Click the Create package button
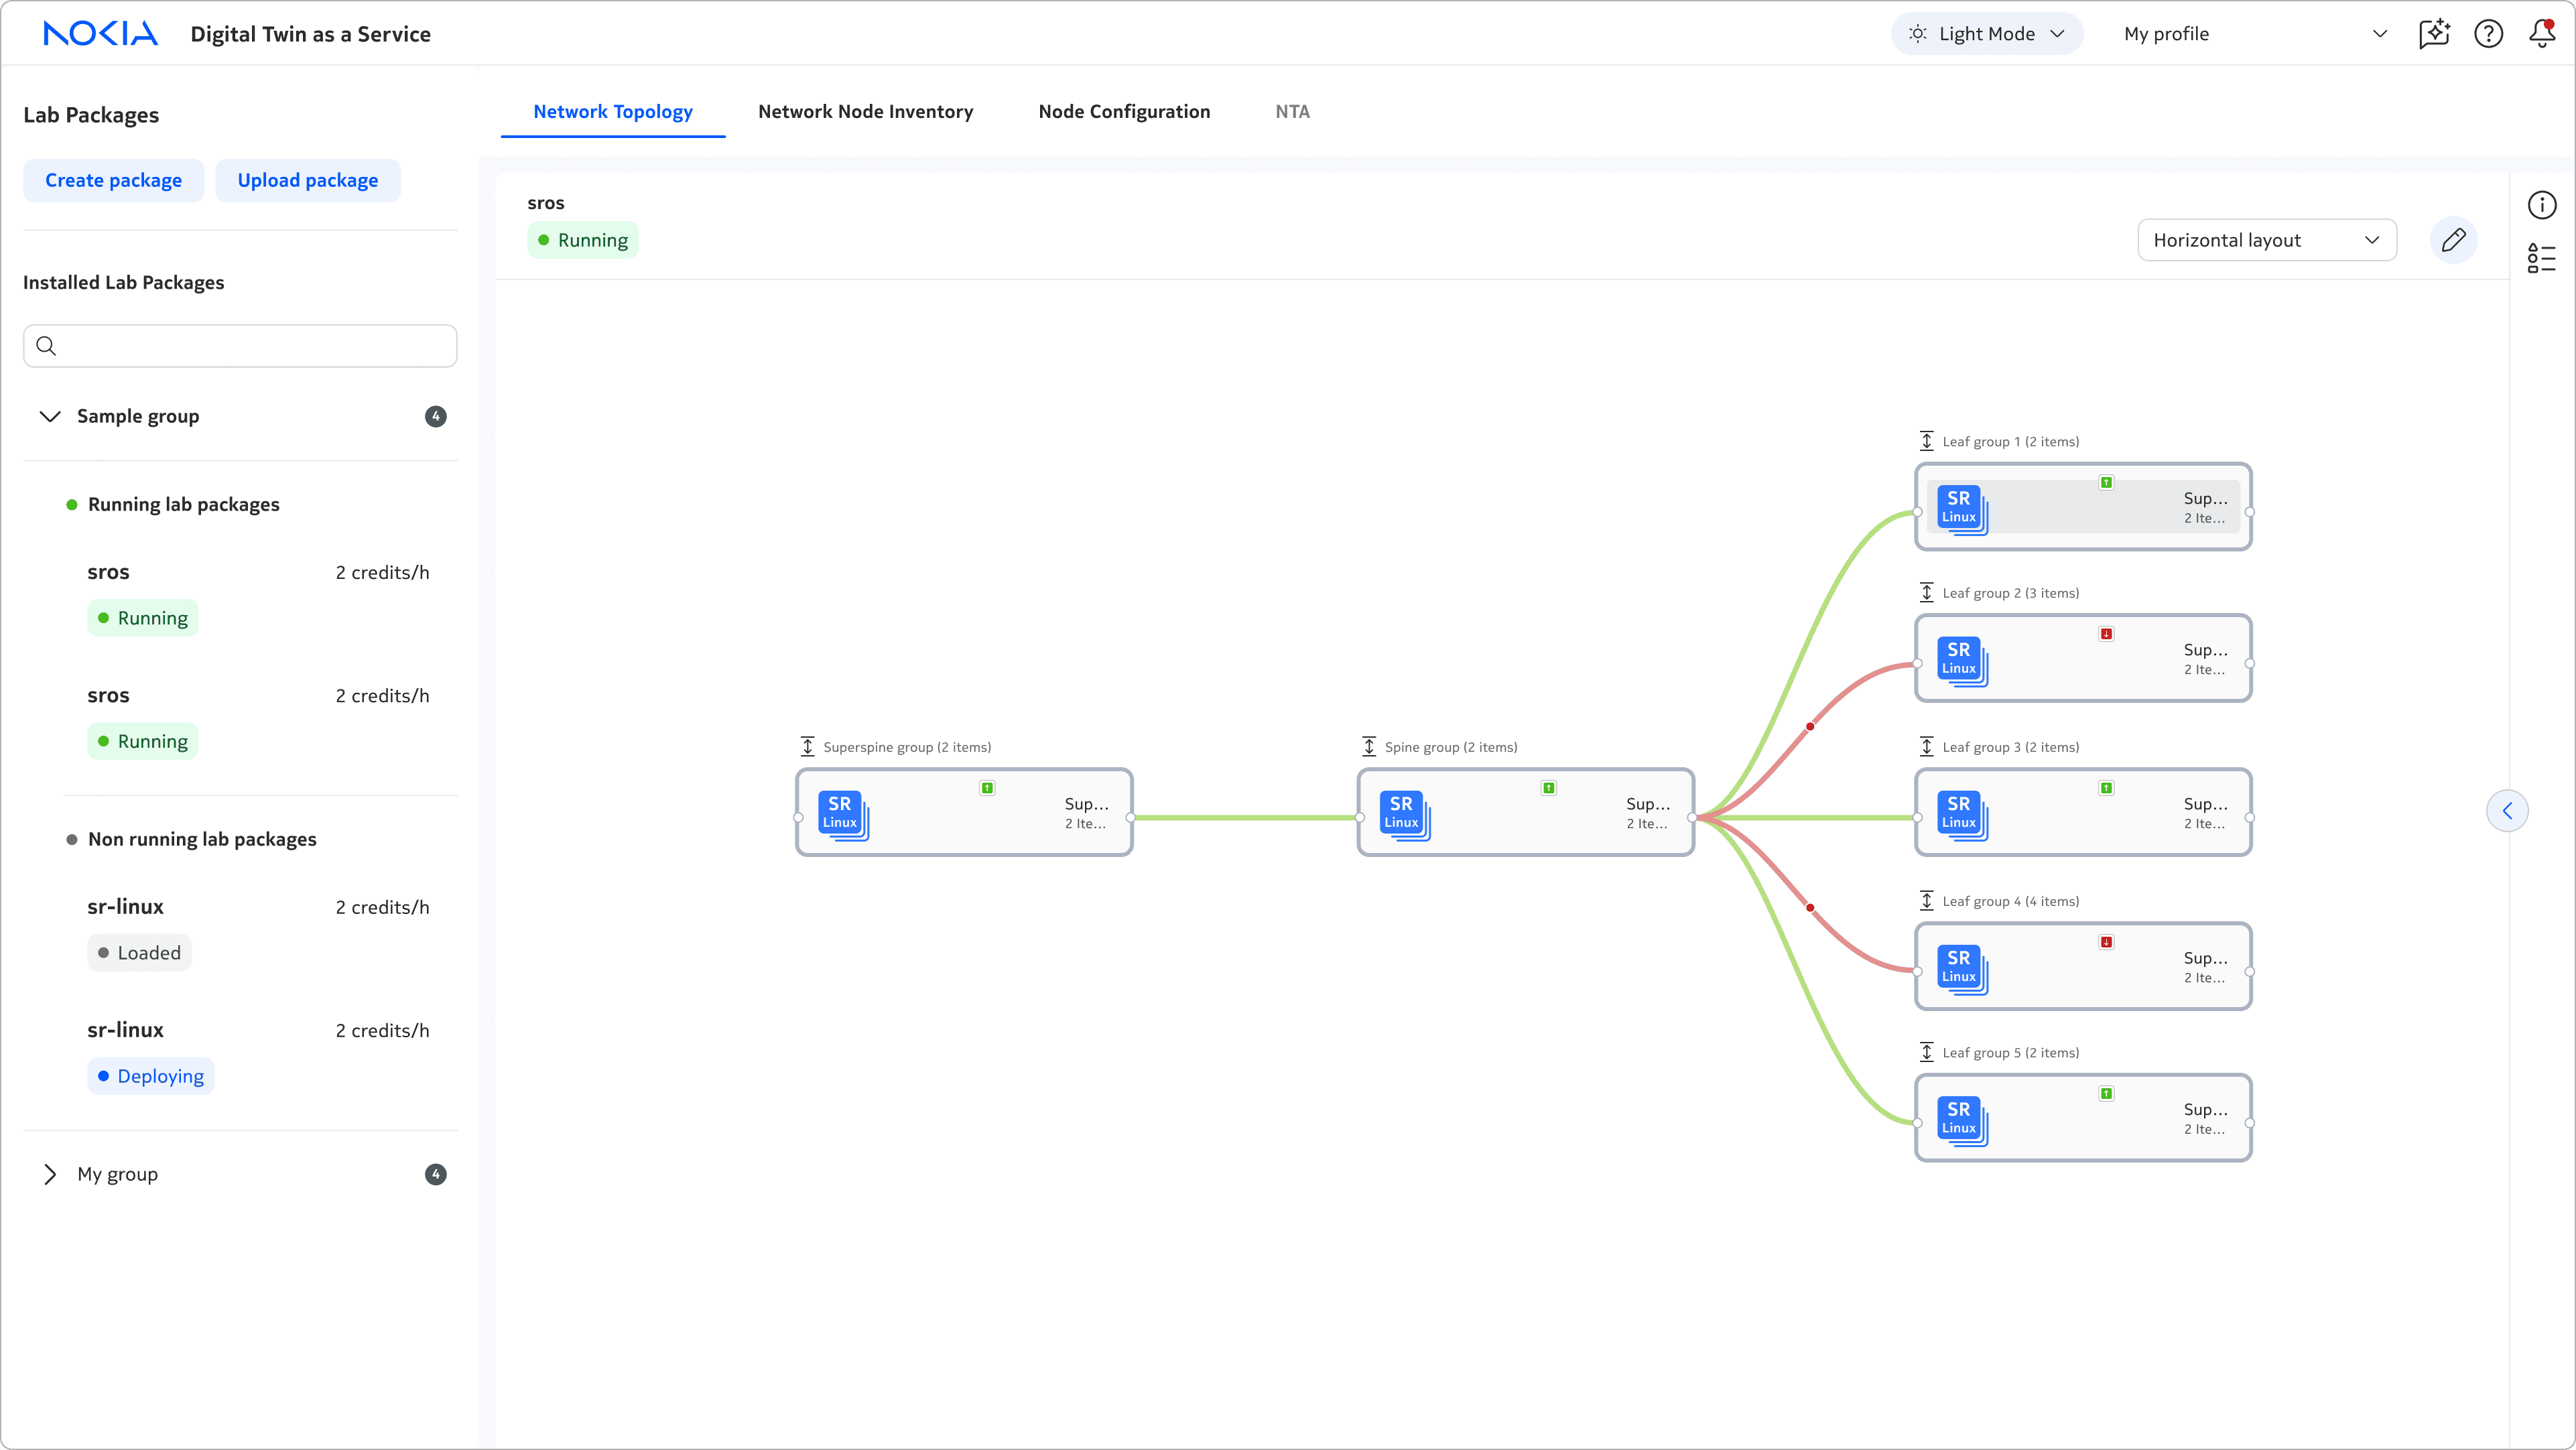Viewport: 2576px width, 1450px height. pyautogui.click(x=113, y=180)
